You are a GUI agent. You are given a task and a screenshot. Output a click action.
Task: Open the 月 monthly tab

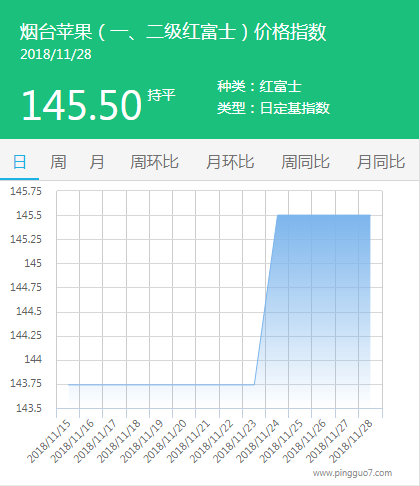(97, 162)
